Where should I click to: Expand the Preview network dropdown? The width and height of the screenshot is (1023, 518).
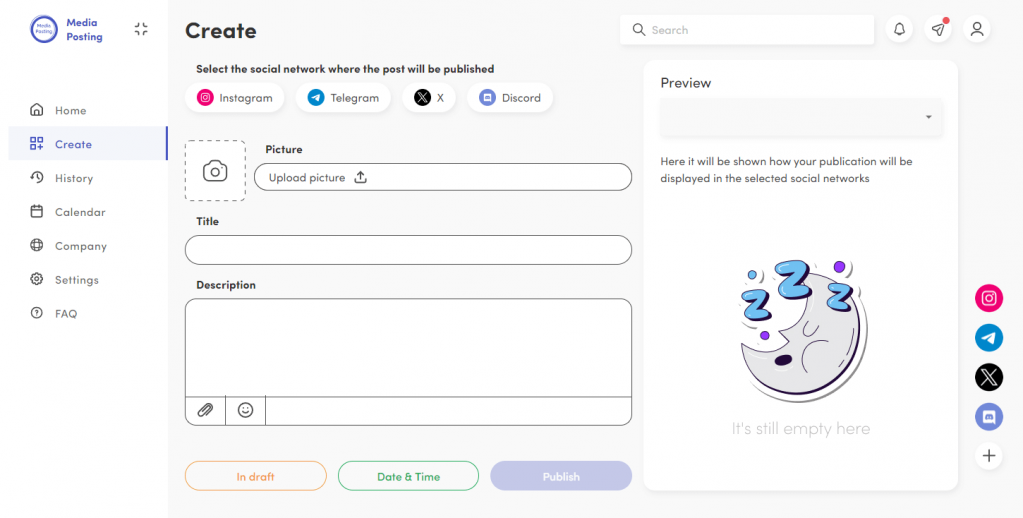click(800, 117)
